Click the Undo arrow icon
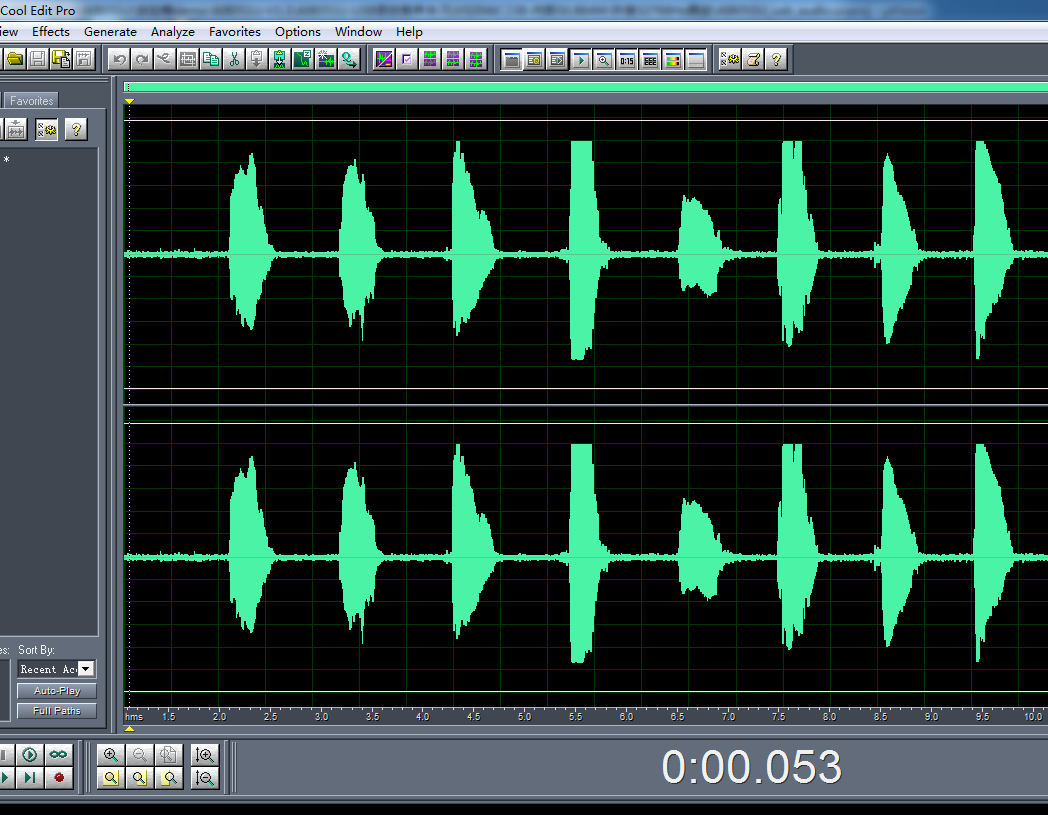Viewport: 1048px width, 815px height. click(119, 60)
